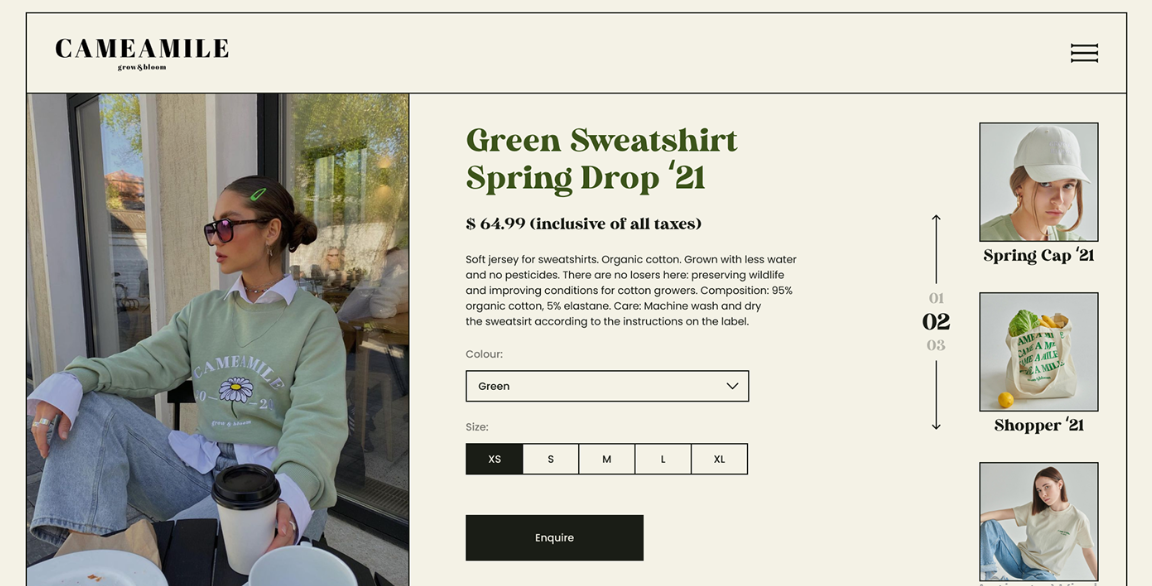Choose size S from the size row

[x=550, y=458]
